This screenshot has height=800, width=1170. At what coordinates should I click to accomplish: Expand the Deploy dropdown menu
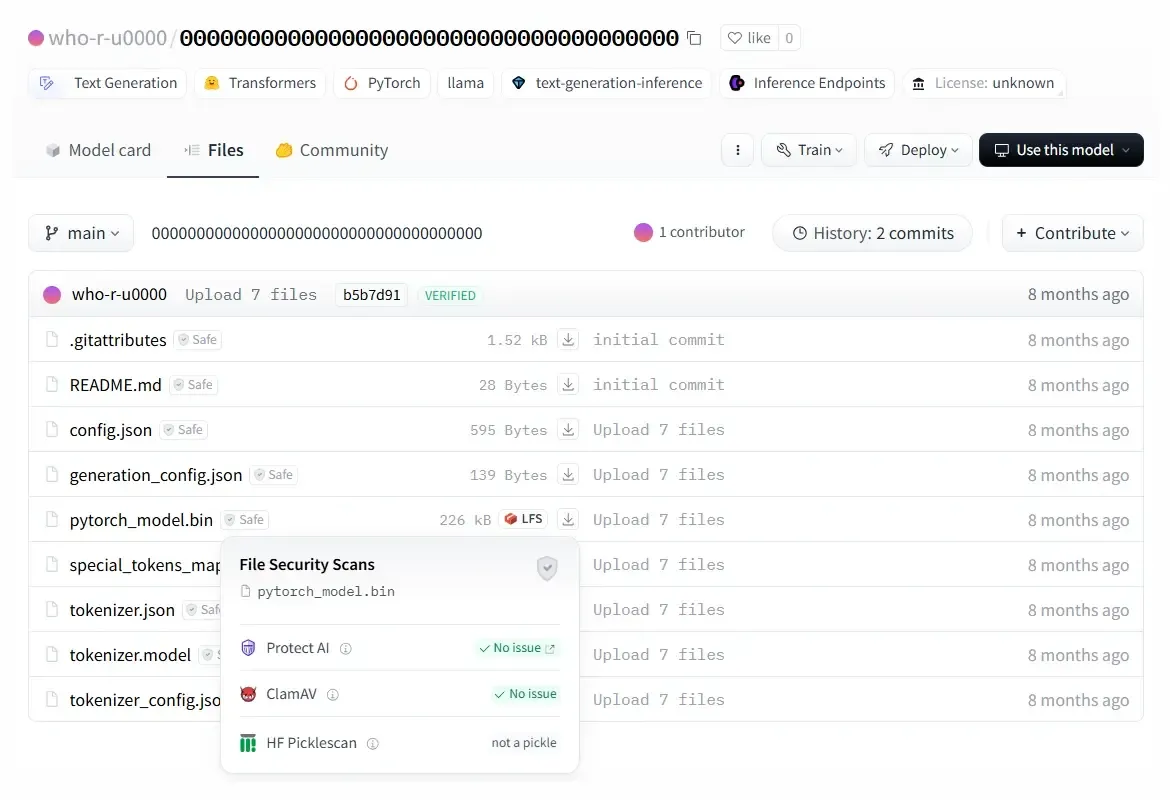pos(917,150)
